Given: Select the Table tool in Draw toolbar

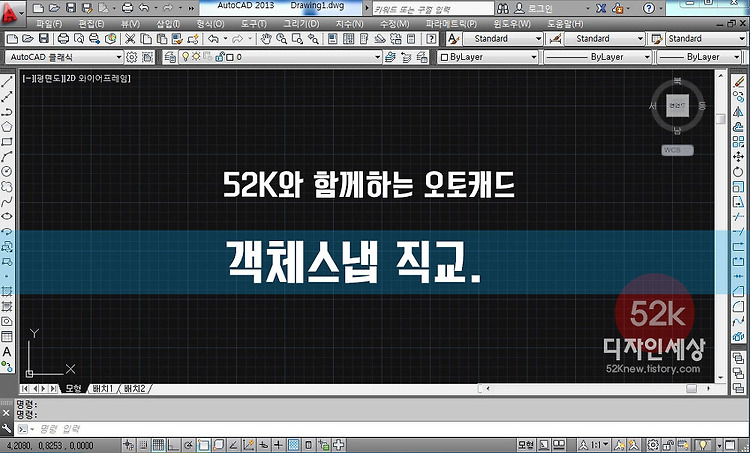Looking at the screenshot, I should [7, 336].
